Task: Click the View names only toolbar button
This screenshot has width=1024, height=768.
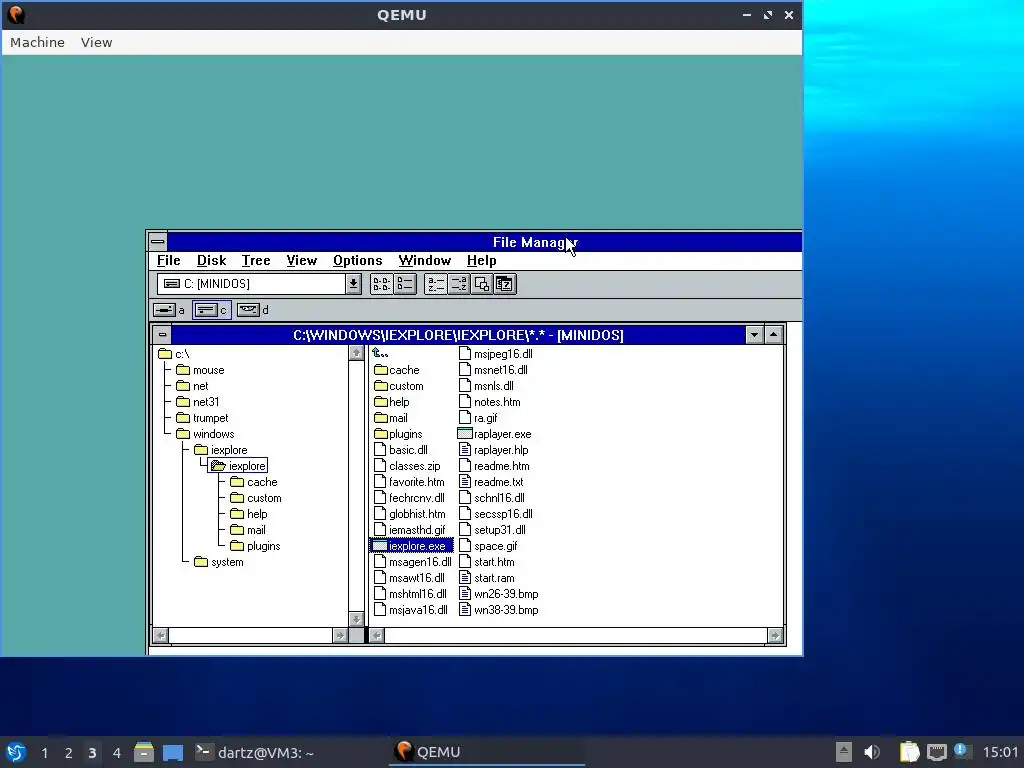Action: click(x=381, y=284)
